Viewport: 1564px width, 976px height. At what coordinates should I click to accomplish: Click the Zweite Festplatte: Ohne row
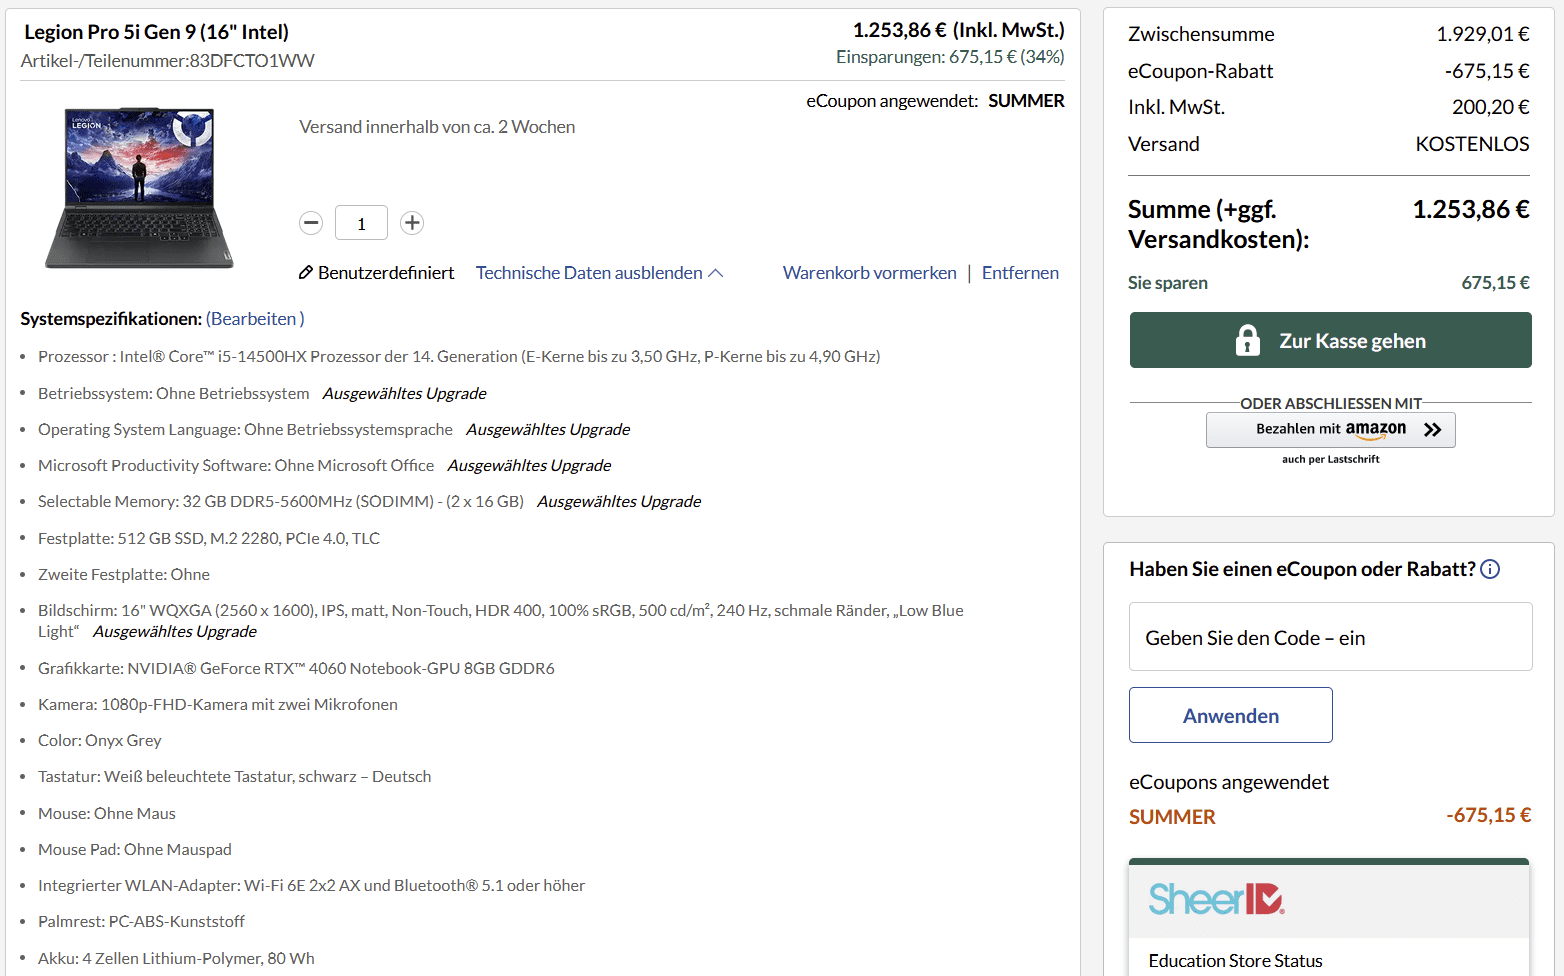click(x=124, y=574)
